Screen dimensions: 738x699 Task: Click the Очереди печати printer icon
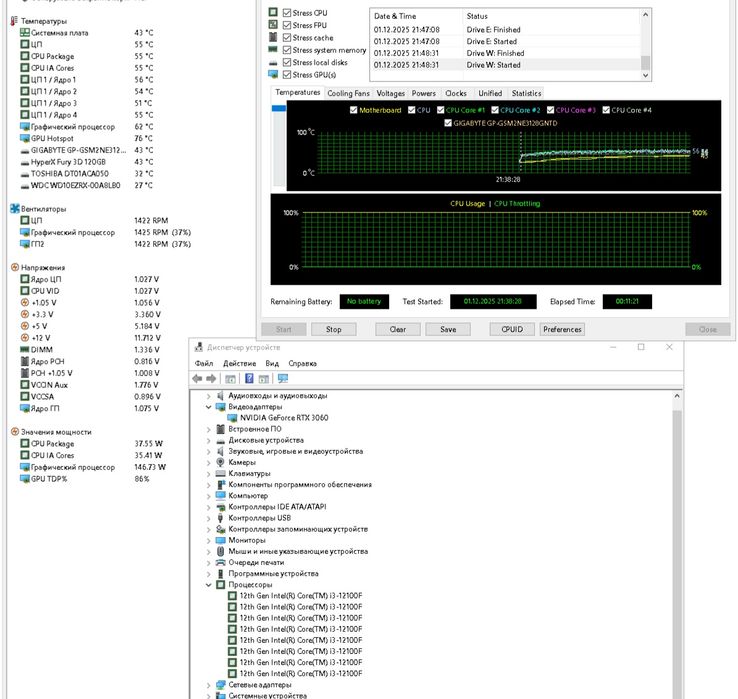[220, 562]
